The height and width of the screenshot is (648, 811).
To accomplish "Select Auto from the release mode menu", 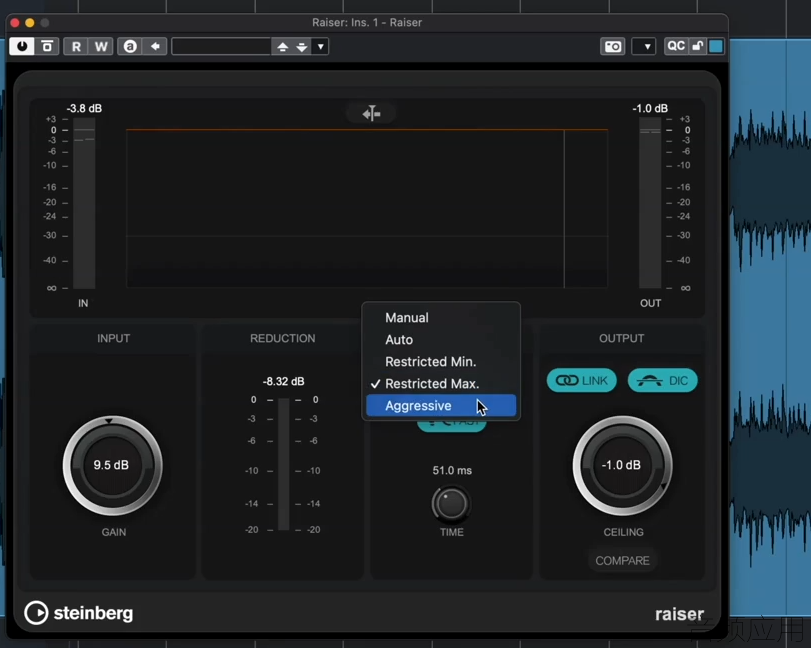I will (x=441, y=340).
